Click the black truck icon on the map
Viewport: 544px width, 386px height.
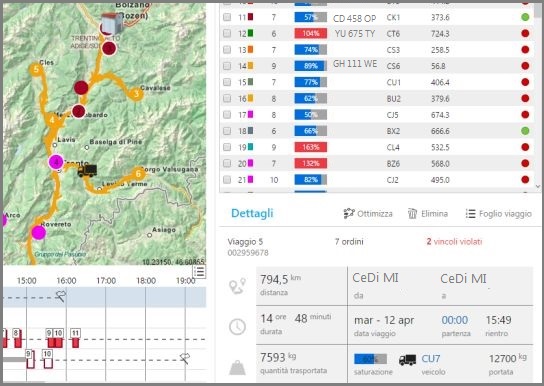pos(87,170)
